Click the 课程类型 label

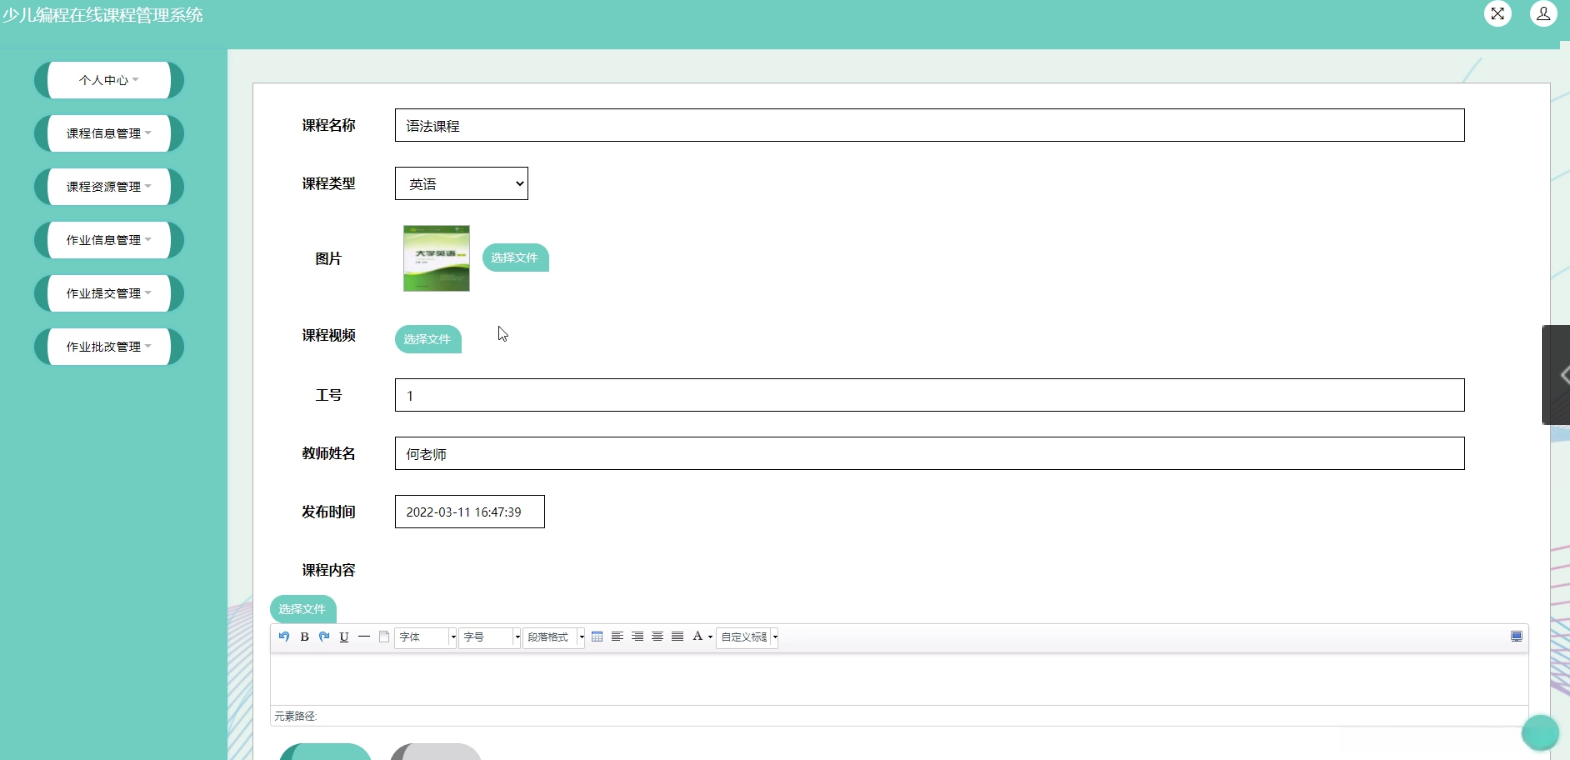click(x=329, y=183)
